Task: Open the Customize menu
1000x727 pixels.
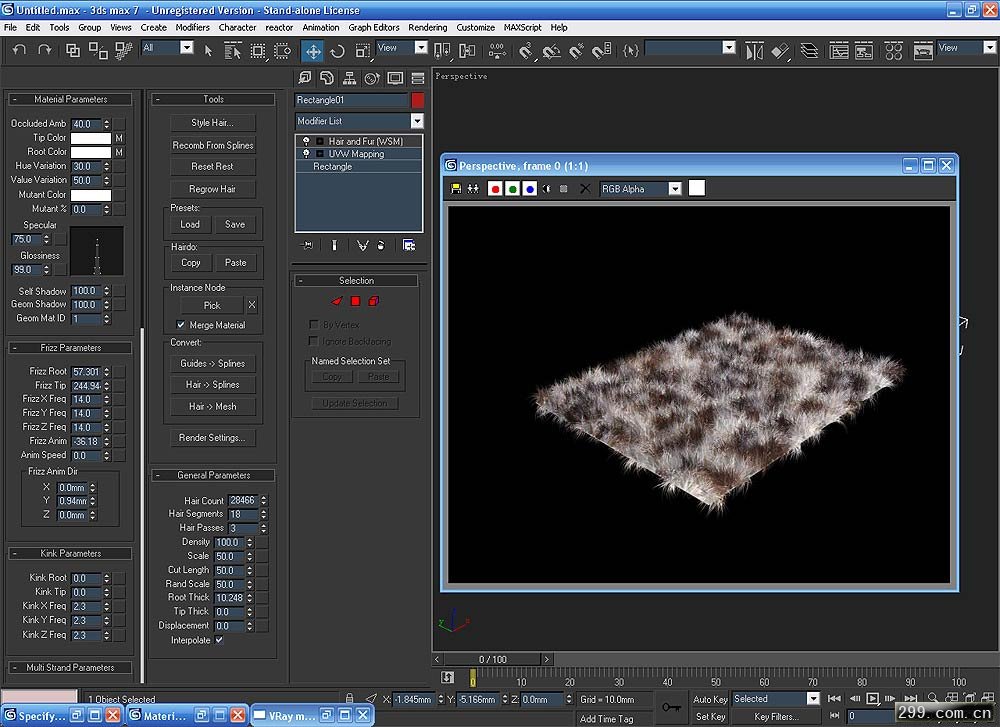Action: pos(476,27)
